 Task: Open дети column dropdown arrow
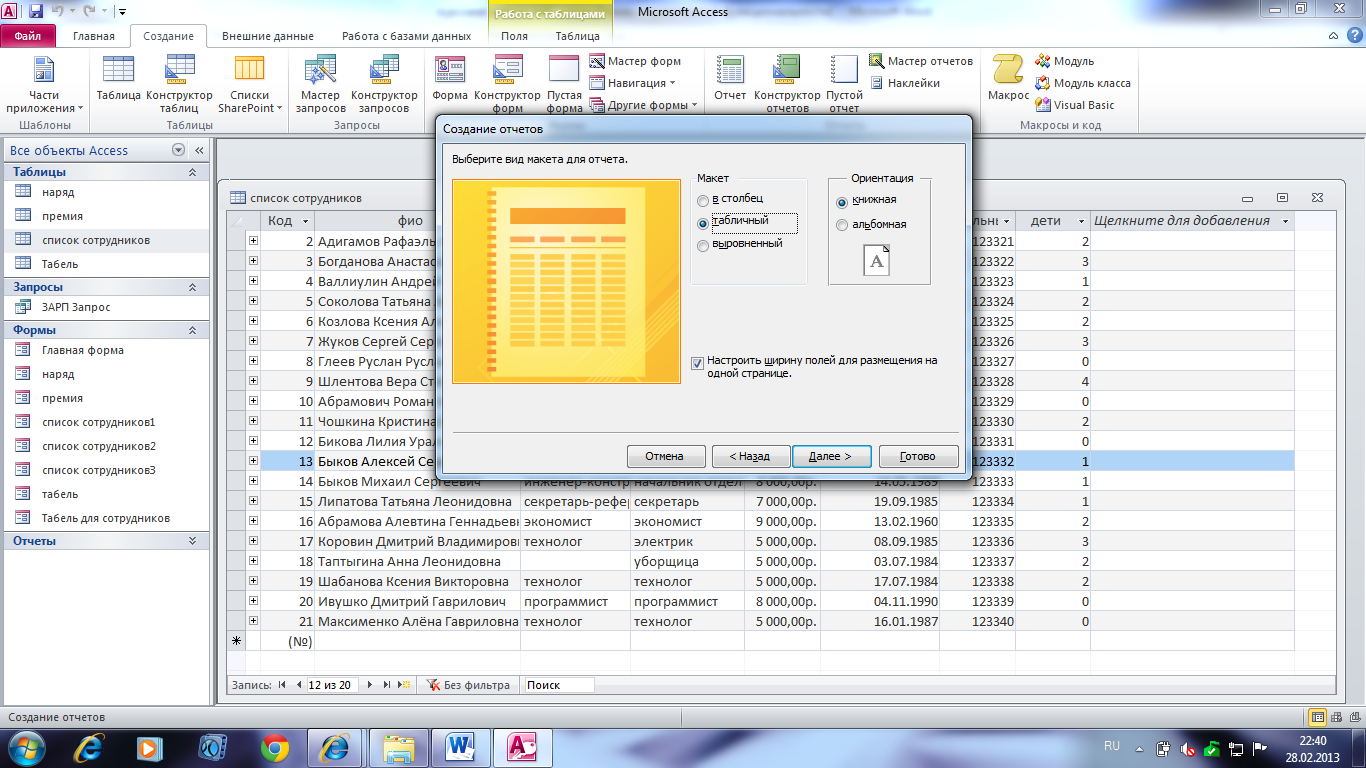pos(1082,221)
